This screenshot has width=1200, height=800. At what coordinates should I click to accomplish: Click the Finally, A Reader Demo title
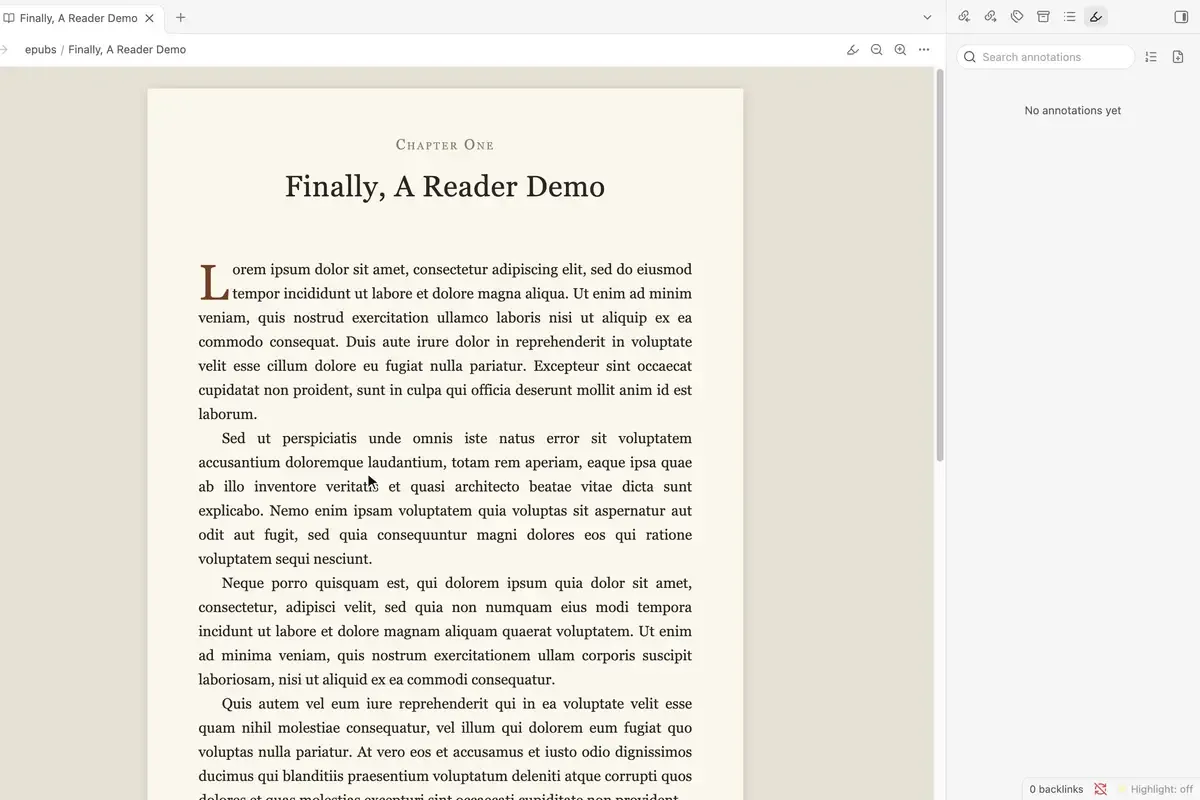[x=445, y=187]
